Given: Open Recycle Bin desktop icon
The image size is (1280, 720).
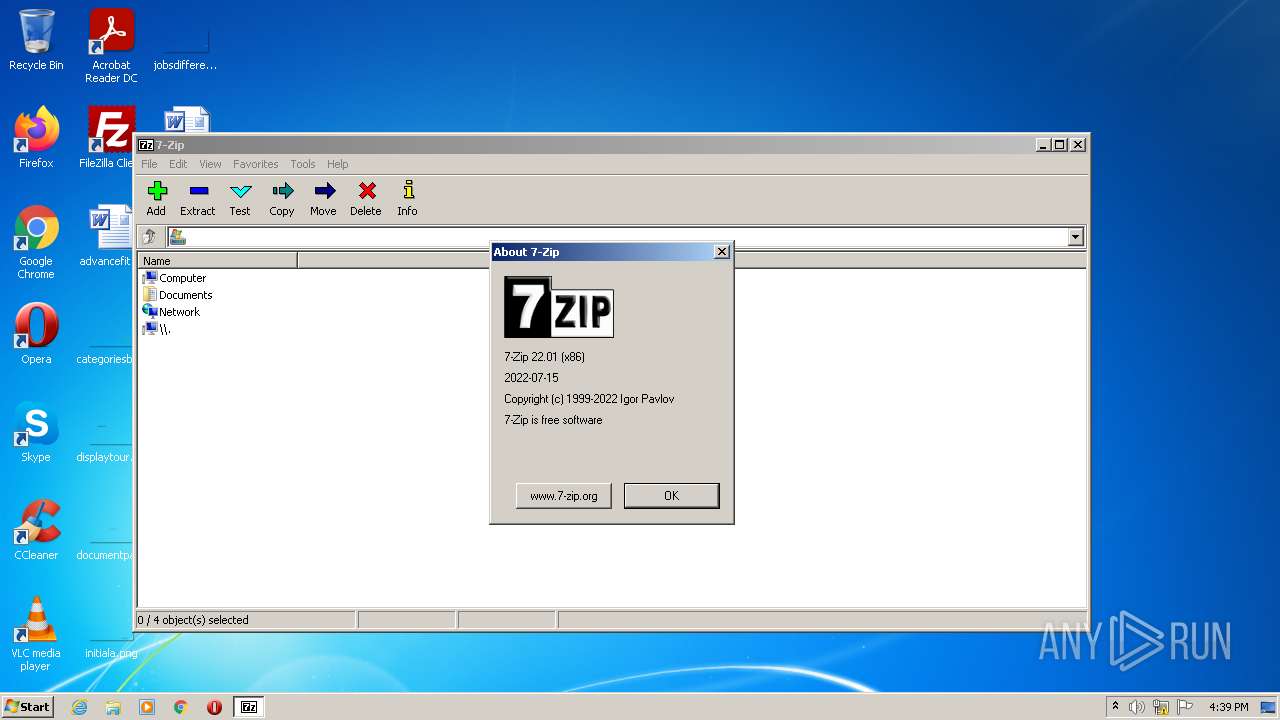Looking at the screenshot, I should point(36,40).
